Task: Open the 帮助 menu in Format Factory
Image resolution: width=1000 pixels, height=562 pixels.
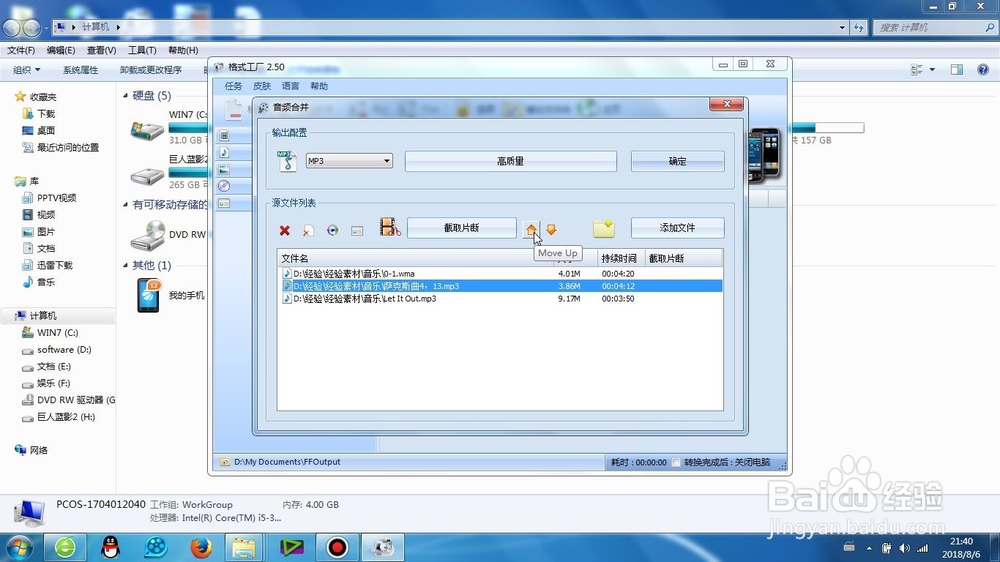Action: tap(319, 86)
